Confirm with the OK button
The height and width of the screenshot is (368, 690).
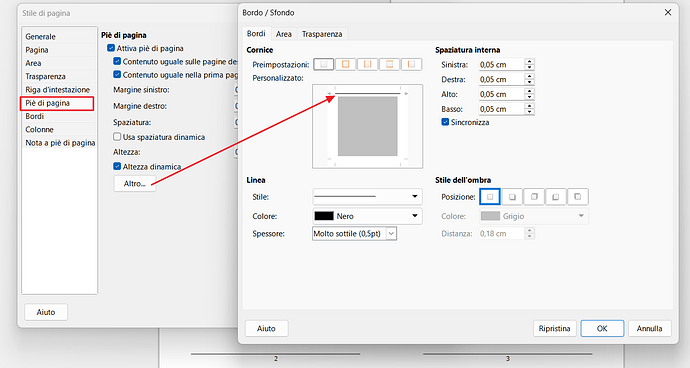click(602, 328)
